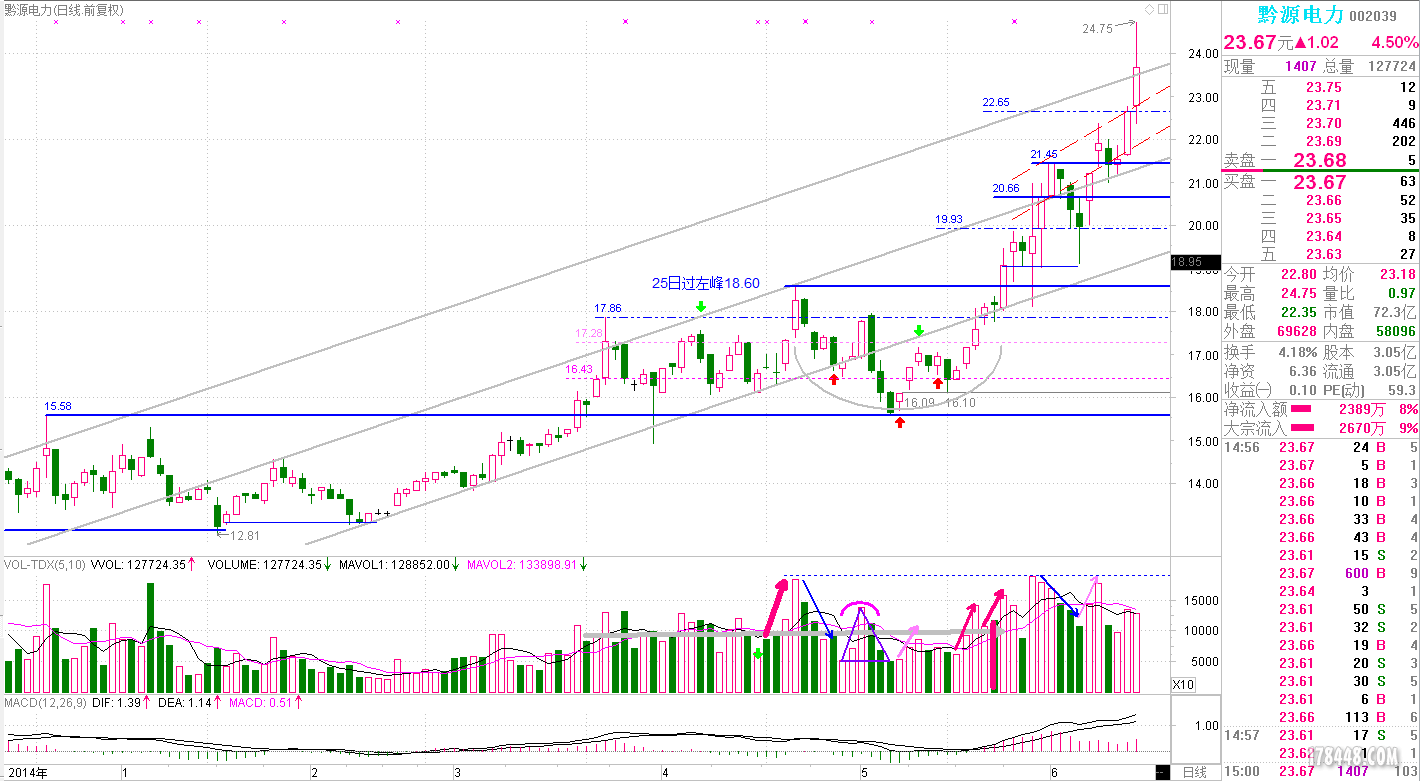Image resolution: width=1420 pixels, height=781 pixels.
Task: Click the 2014年 timeline label
Action: [26, 772]
